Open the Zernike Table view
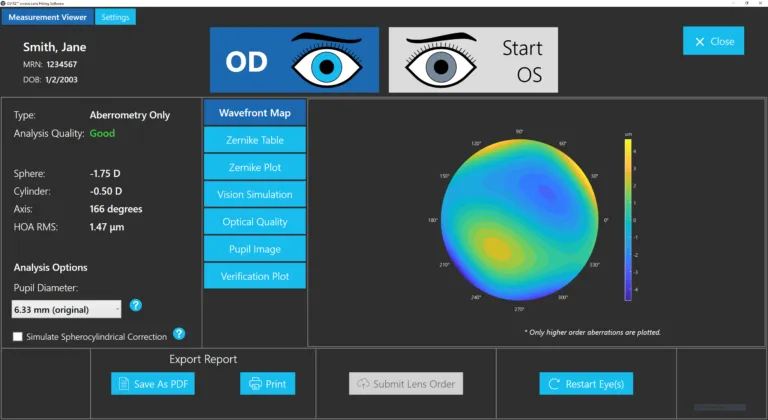The width and height of the screenshot is (768, 420). pos(255,140)
